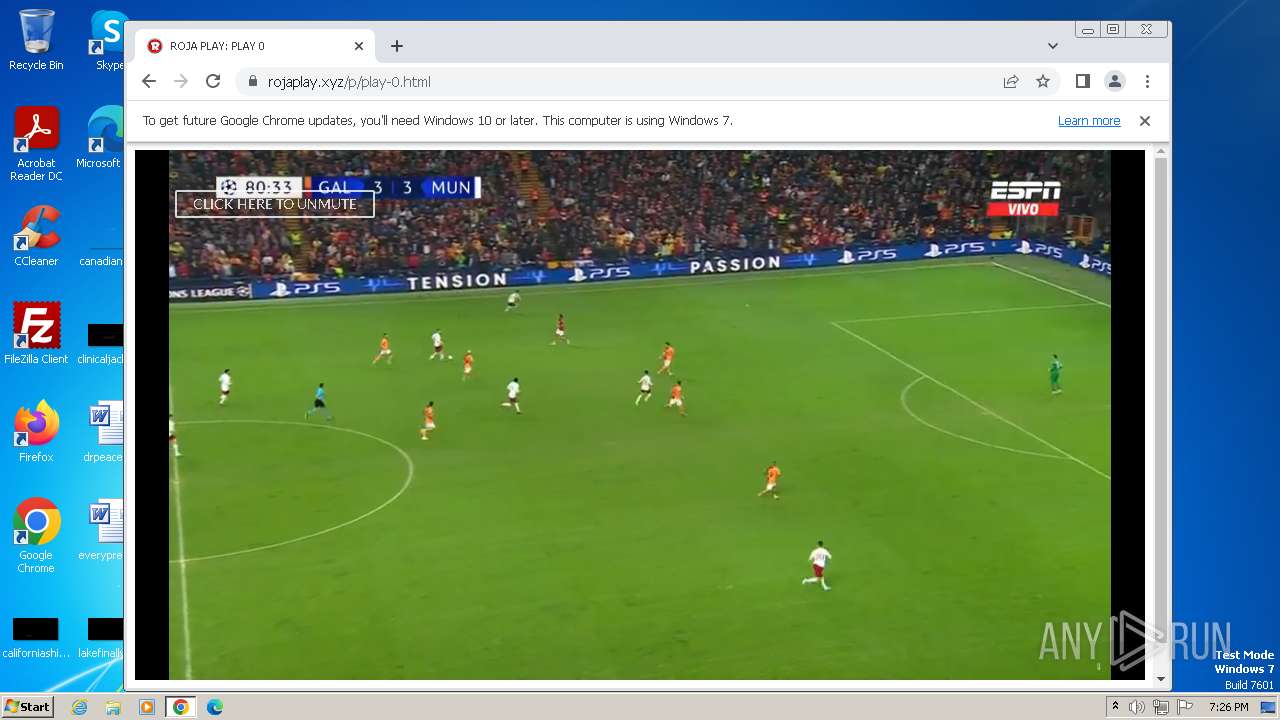Click the soccer video stream
This screenshot has height=720, width=1280.
(640, 415)
